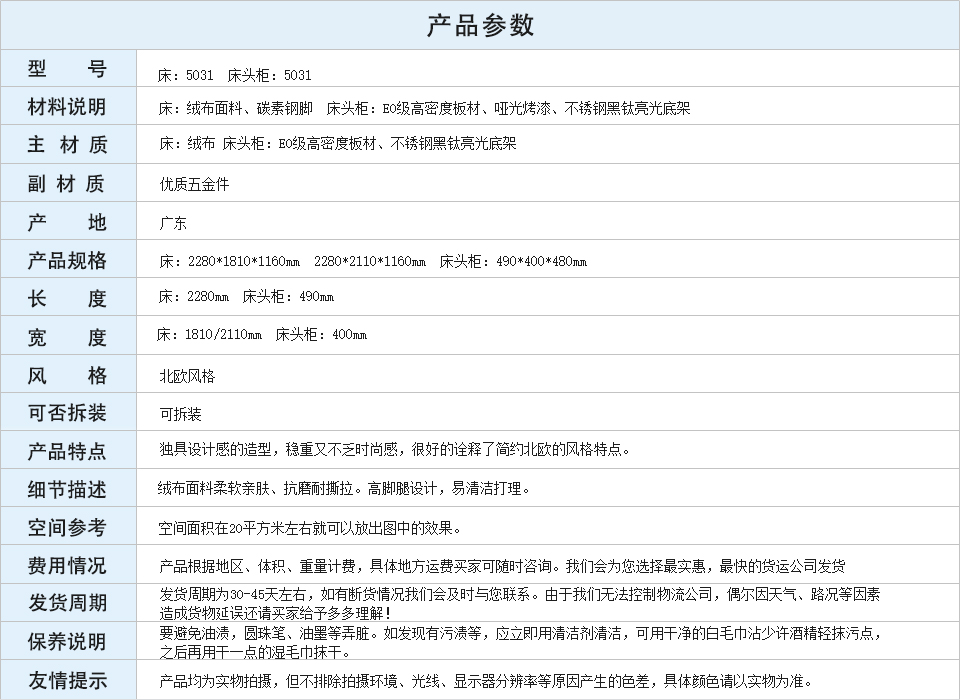Select the 费用情况 row label
This screenshot has height=700, width=960.
click(67, 565)
